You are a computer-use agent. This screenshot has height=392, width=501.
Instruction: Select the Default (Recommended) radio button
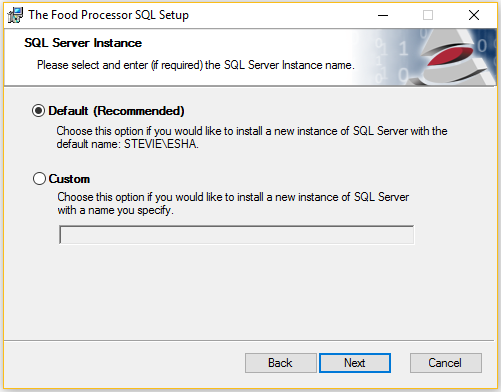[x=39, y=111]
